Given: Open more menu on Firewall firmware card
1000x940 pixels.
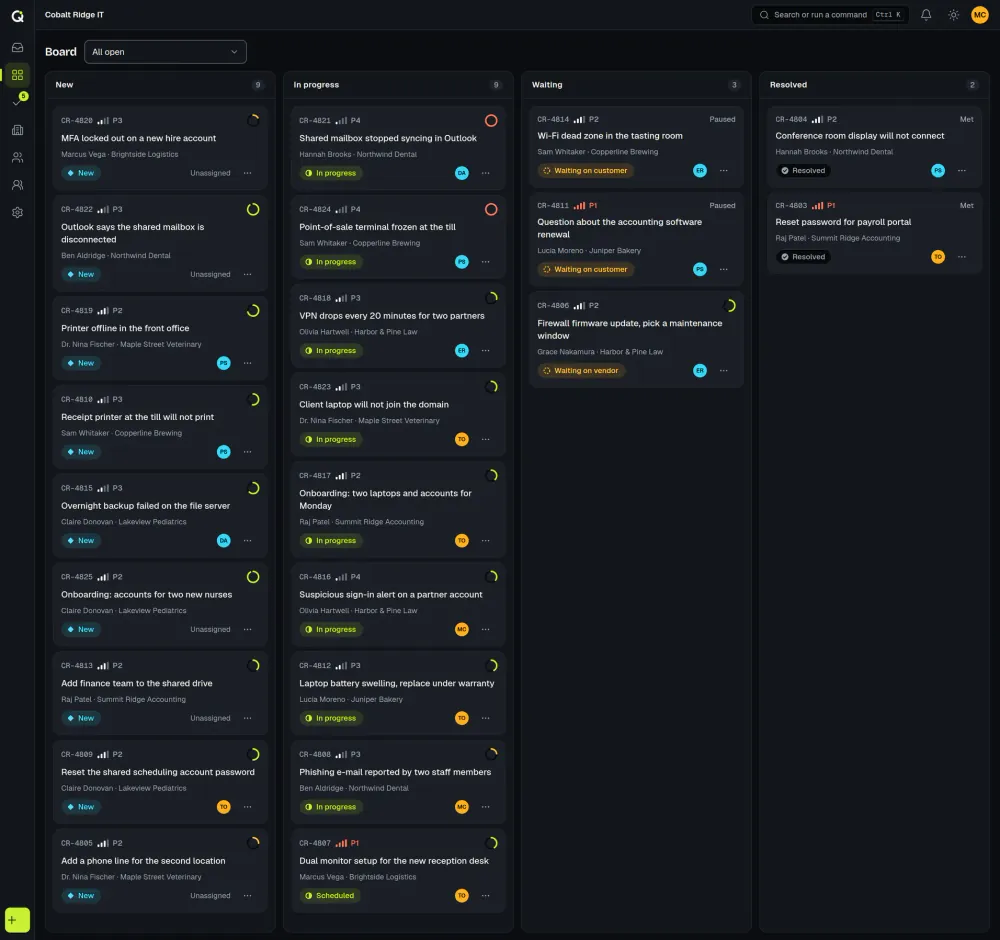Looking at the screenshot, I should (723, 371).
